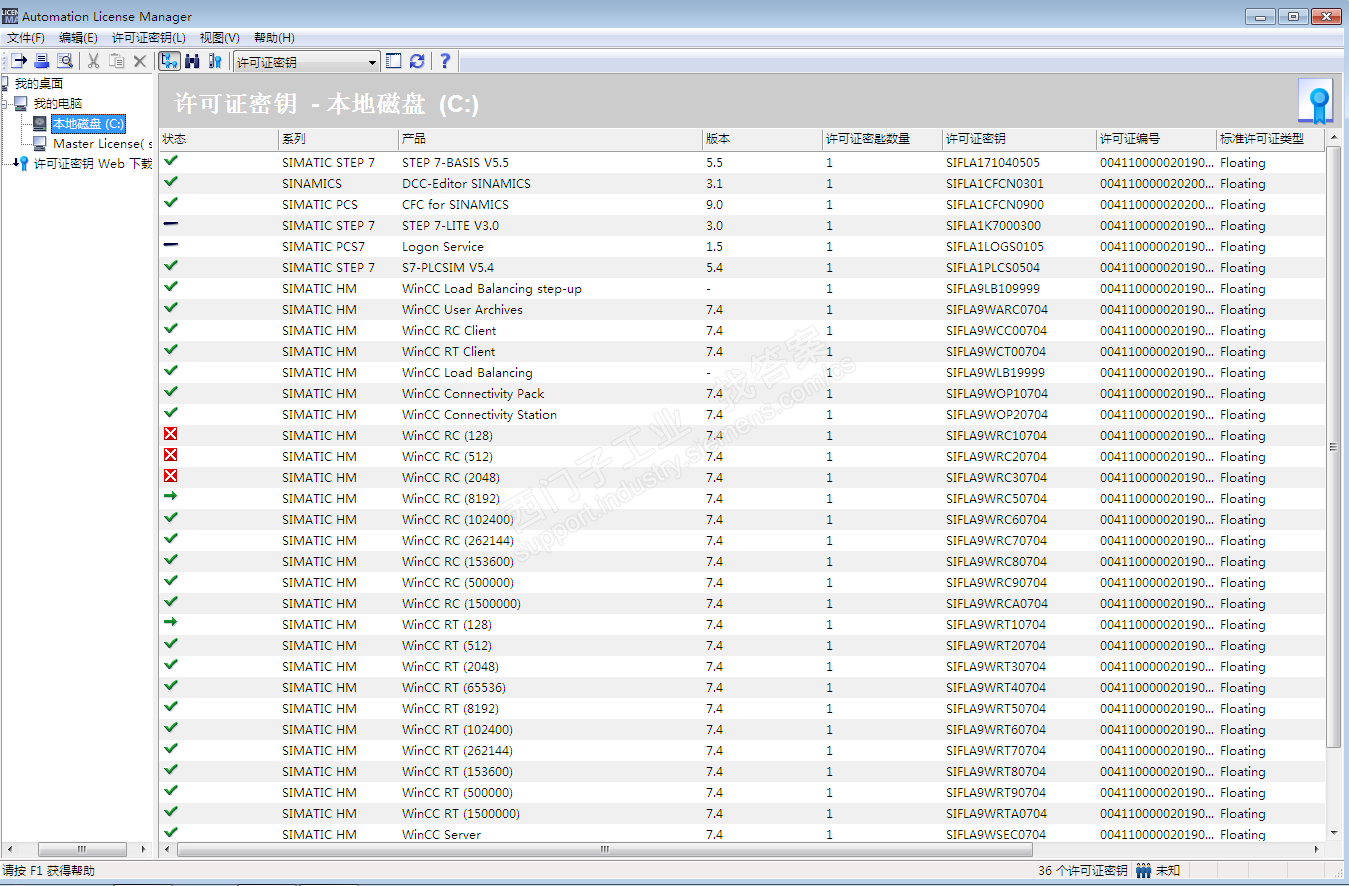This screenshot has height=886, width=1349.
Task: Click the red X status for WinCC RC (512)
Action: 171,455
